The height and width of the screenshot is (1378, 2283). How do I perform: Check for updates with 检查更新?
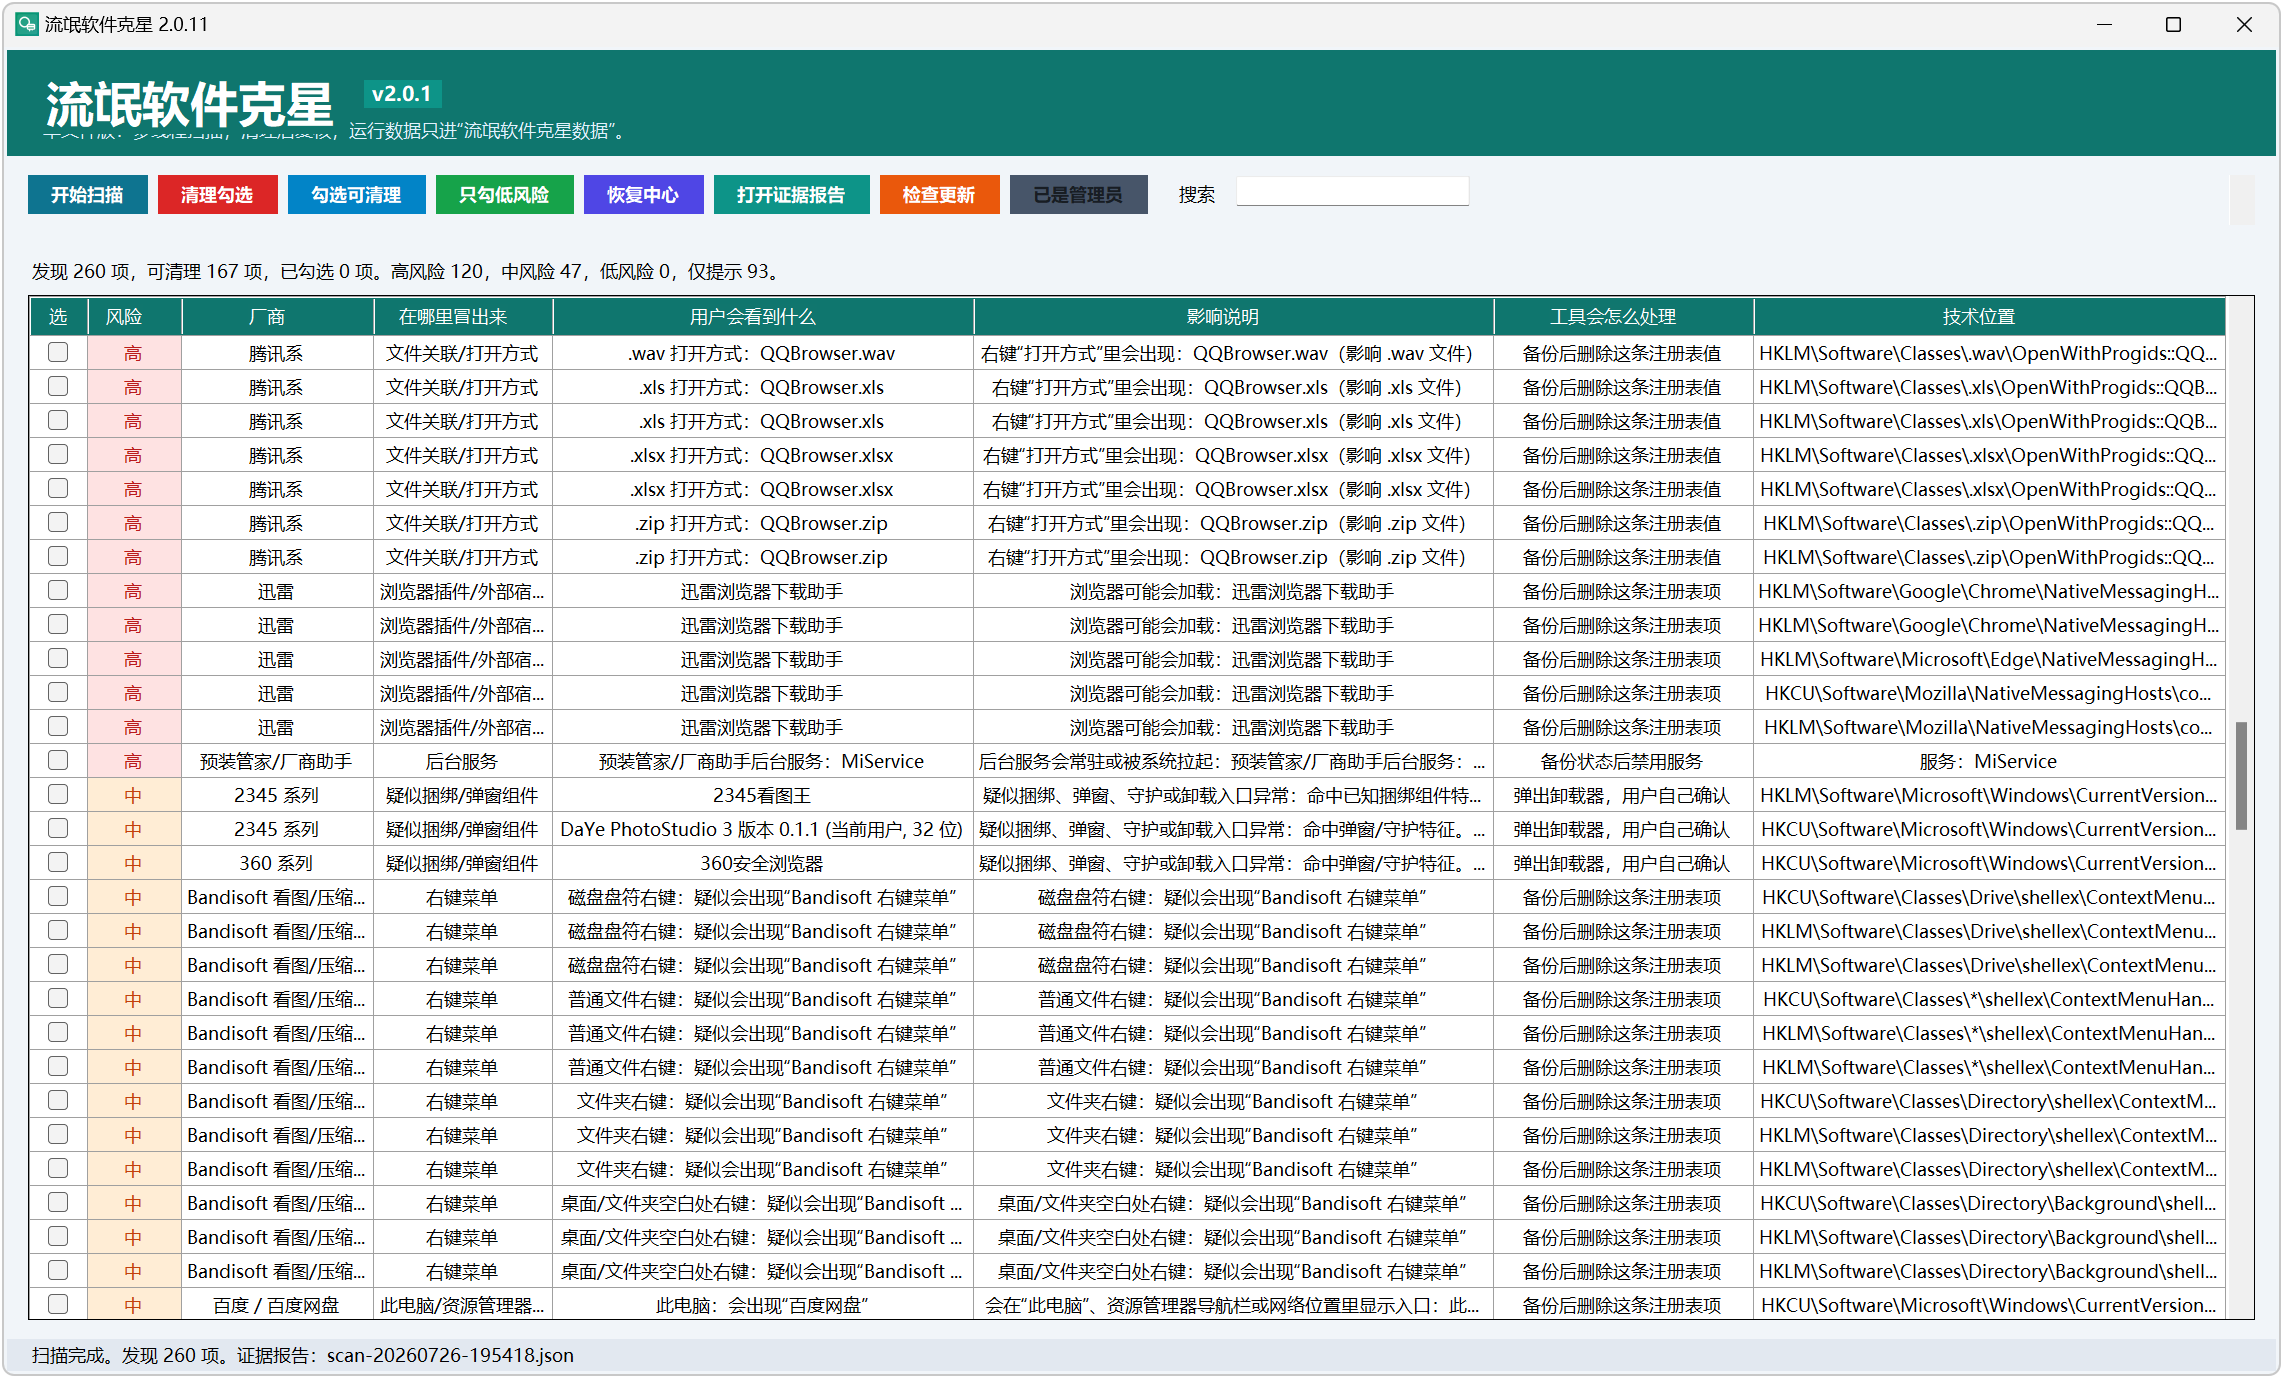pyautogui.click(x=939, y=195)
